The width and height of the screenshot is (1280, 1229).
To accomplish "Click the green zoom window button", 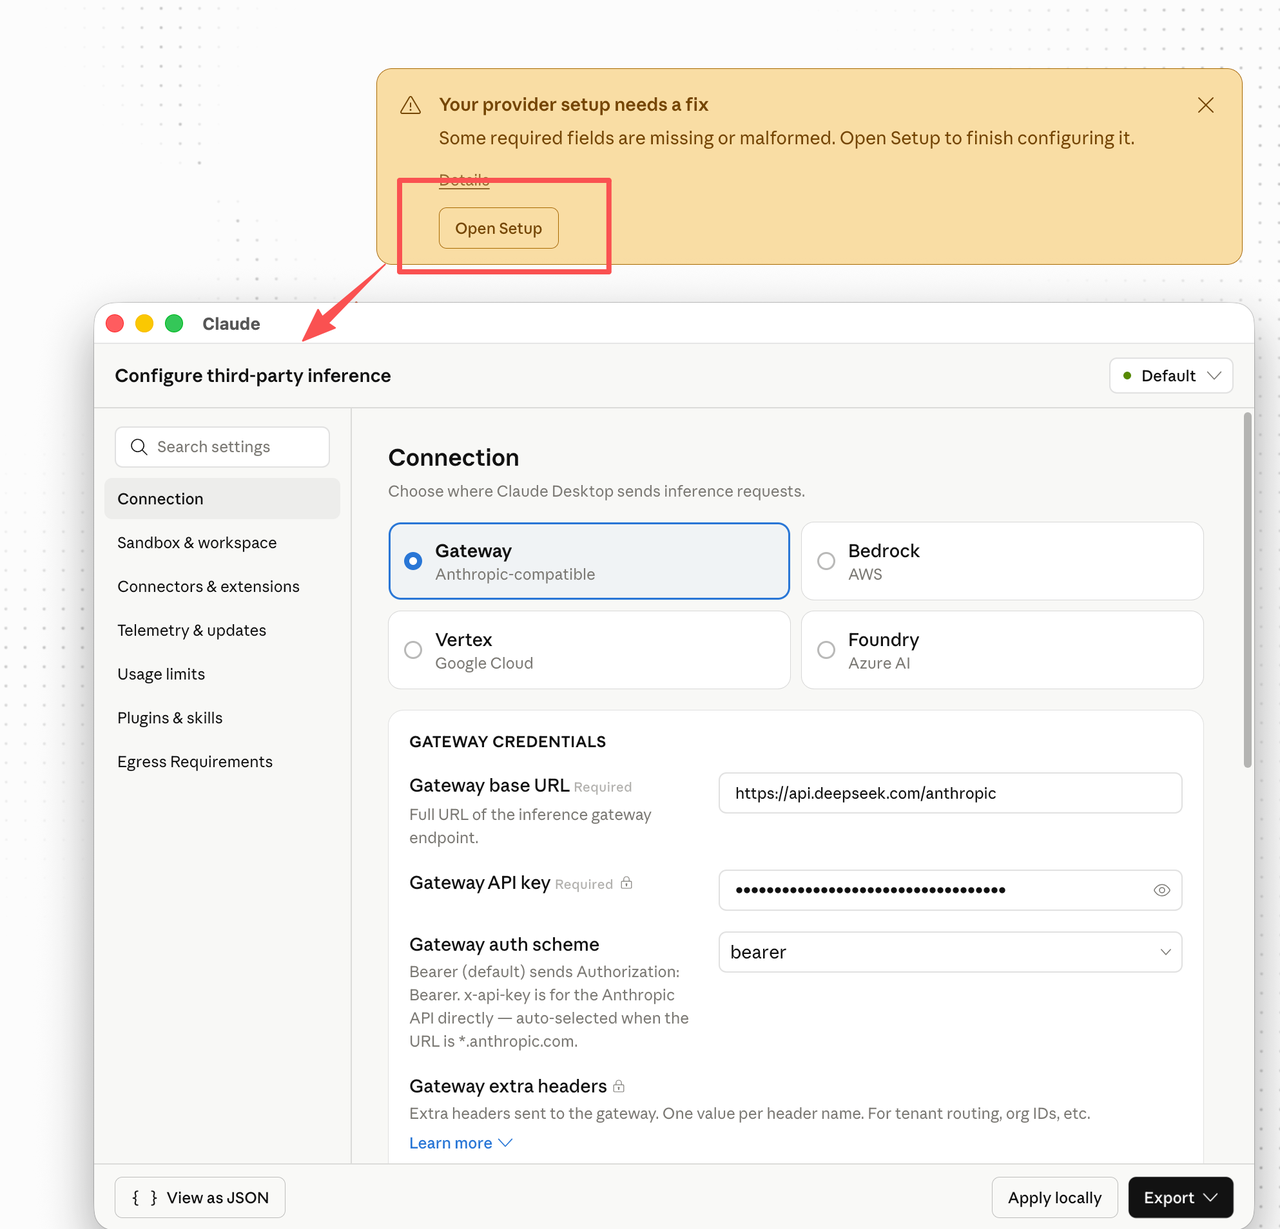I will click(174, 323).
